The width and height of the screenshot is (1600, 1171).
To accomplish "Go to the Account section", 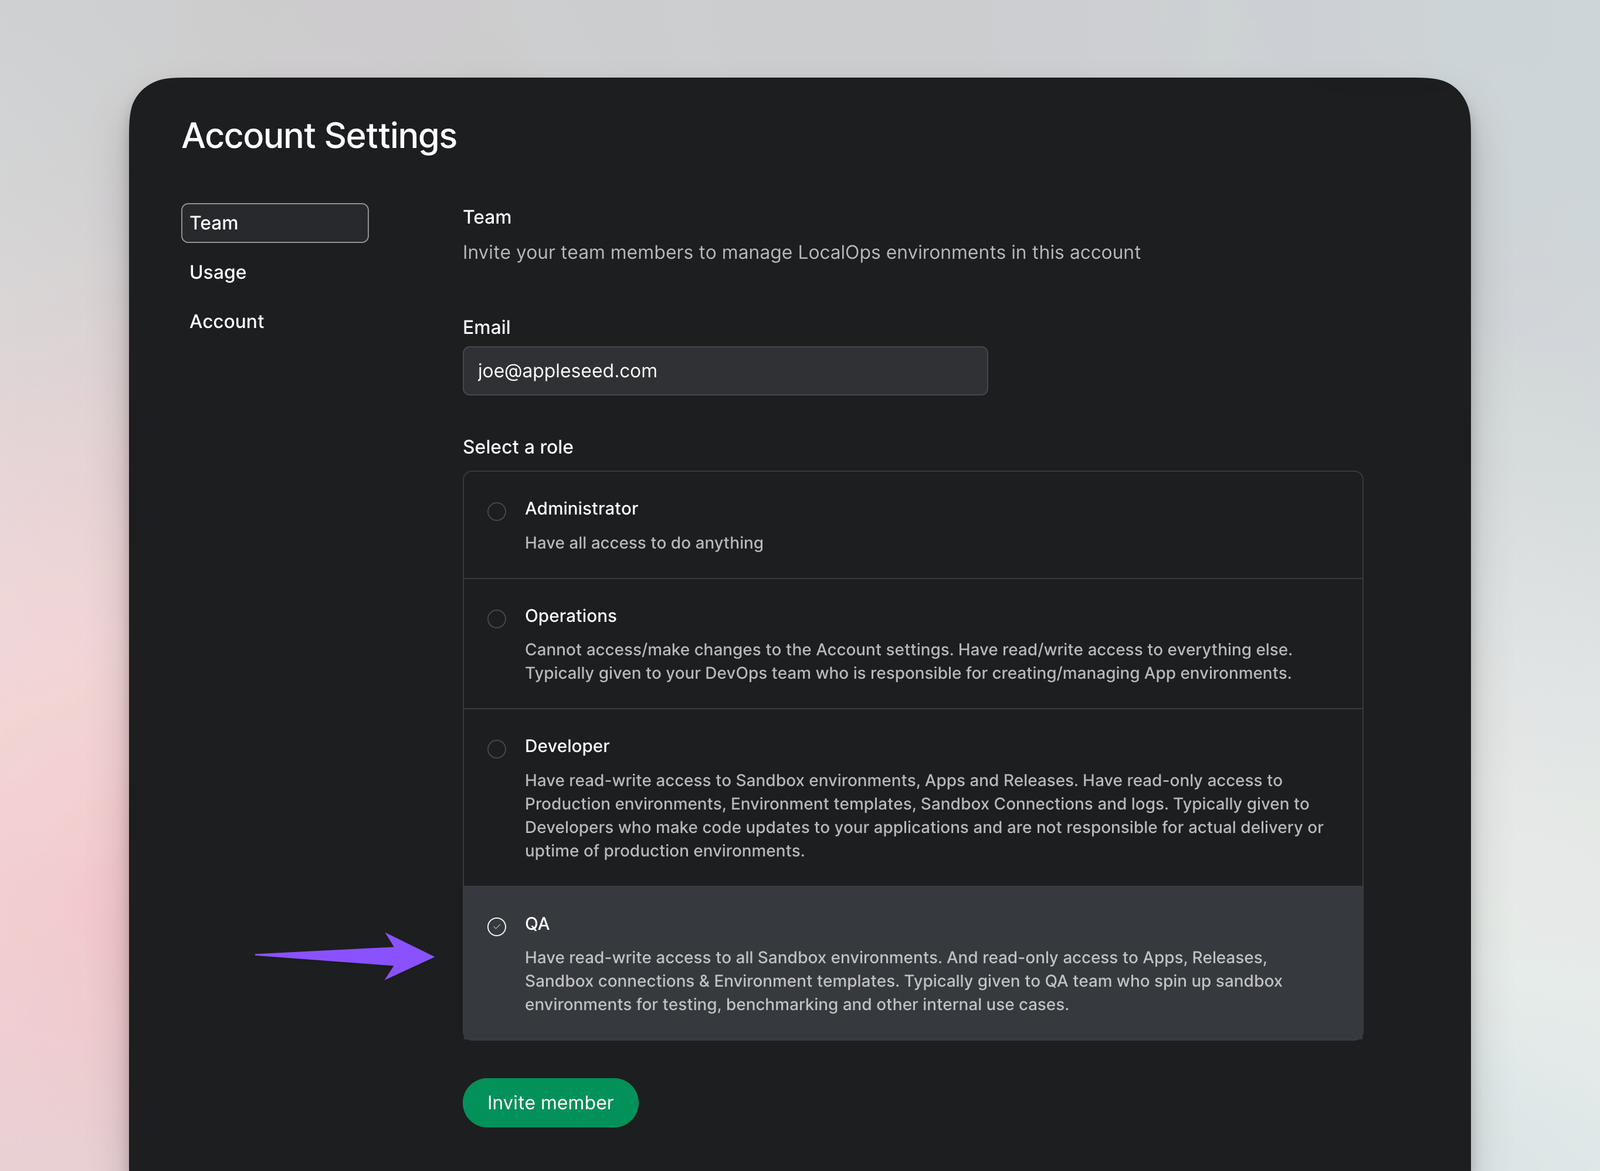I will (x=227, y=321).
